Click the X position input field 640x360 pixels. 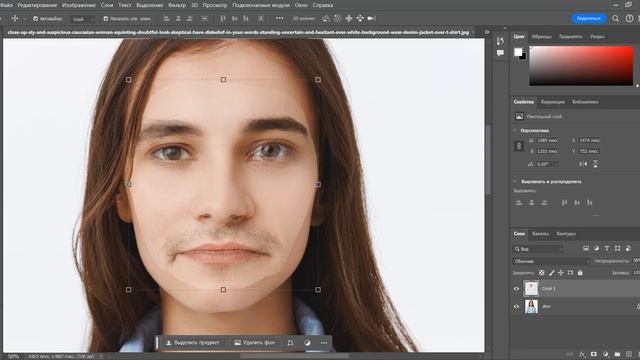pos(590,140)
